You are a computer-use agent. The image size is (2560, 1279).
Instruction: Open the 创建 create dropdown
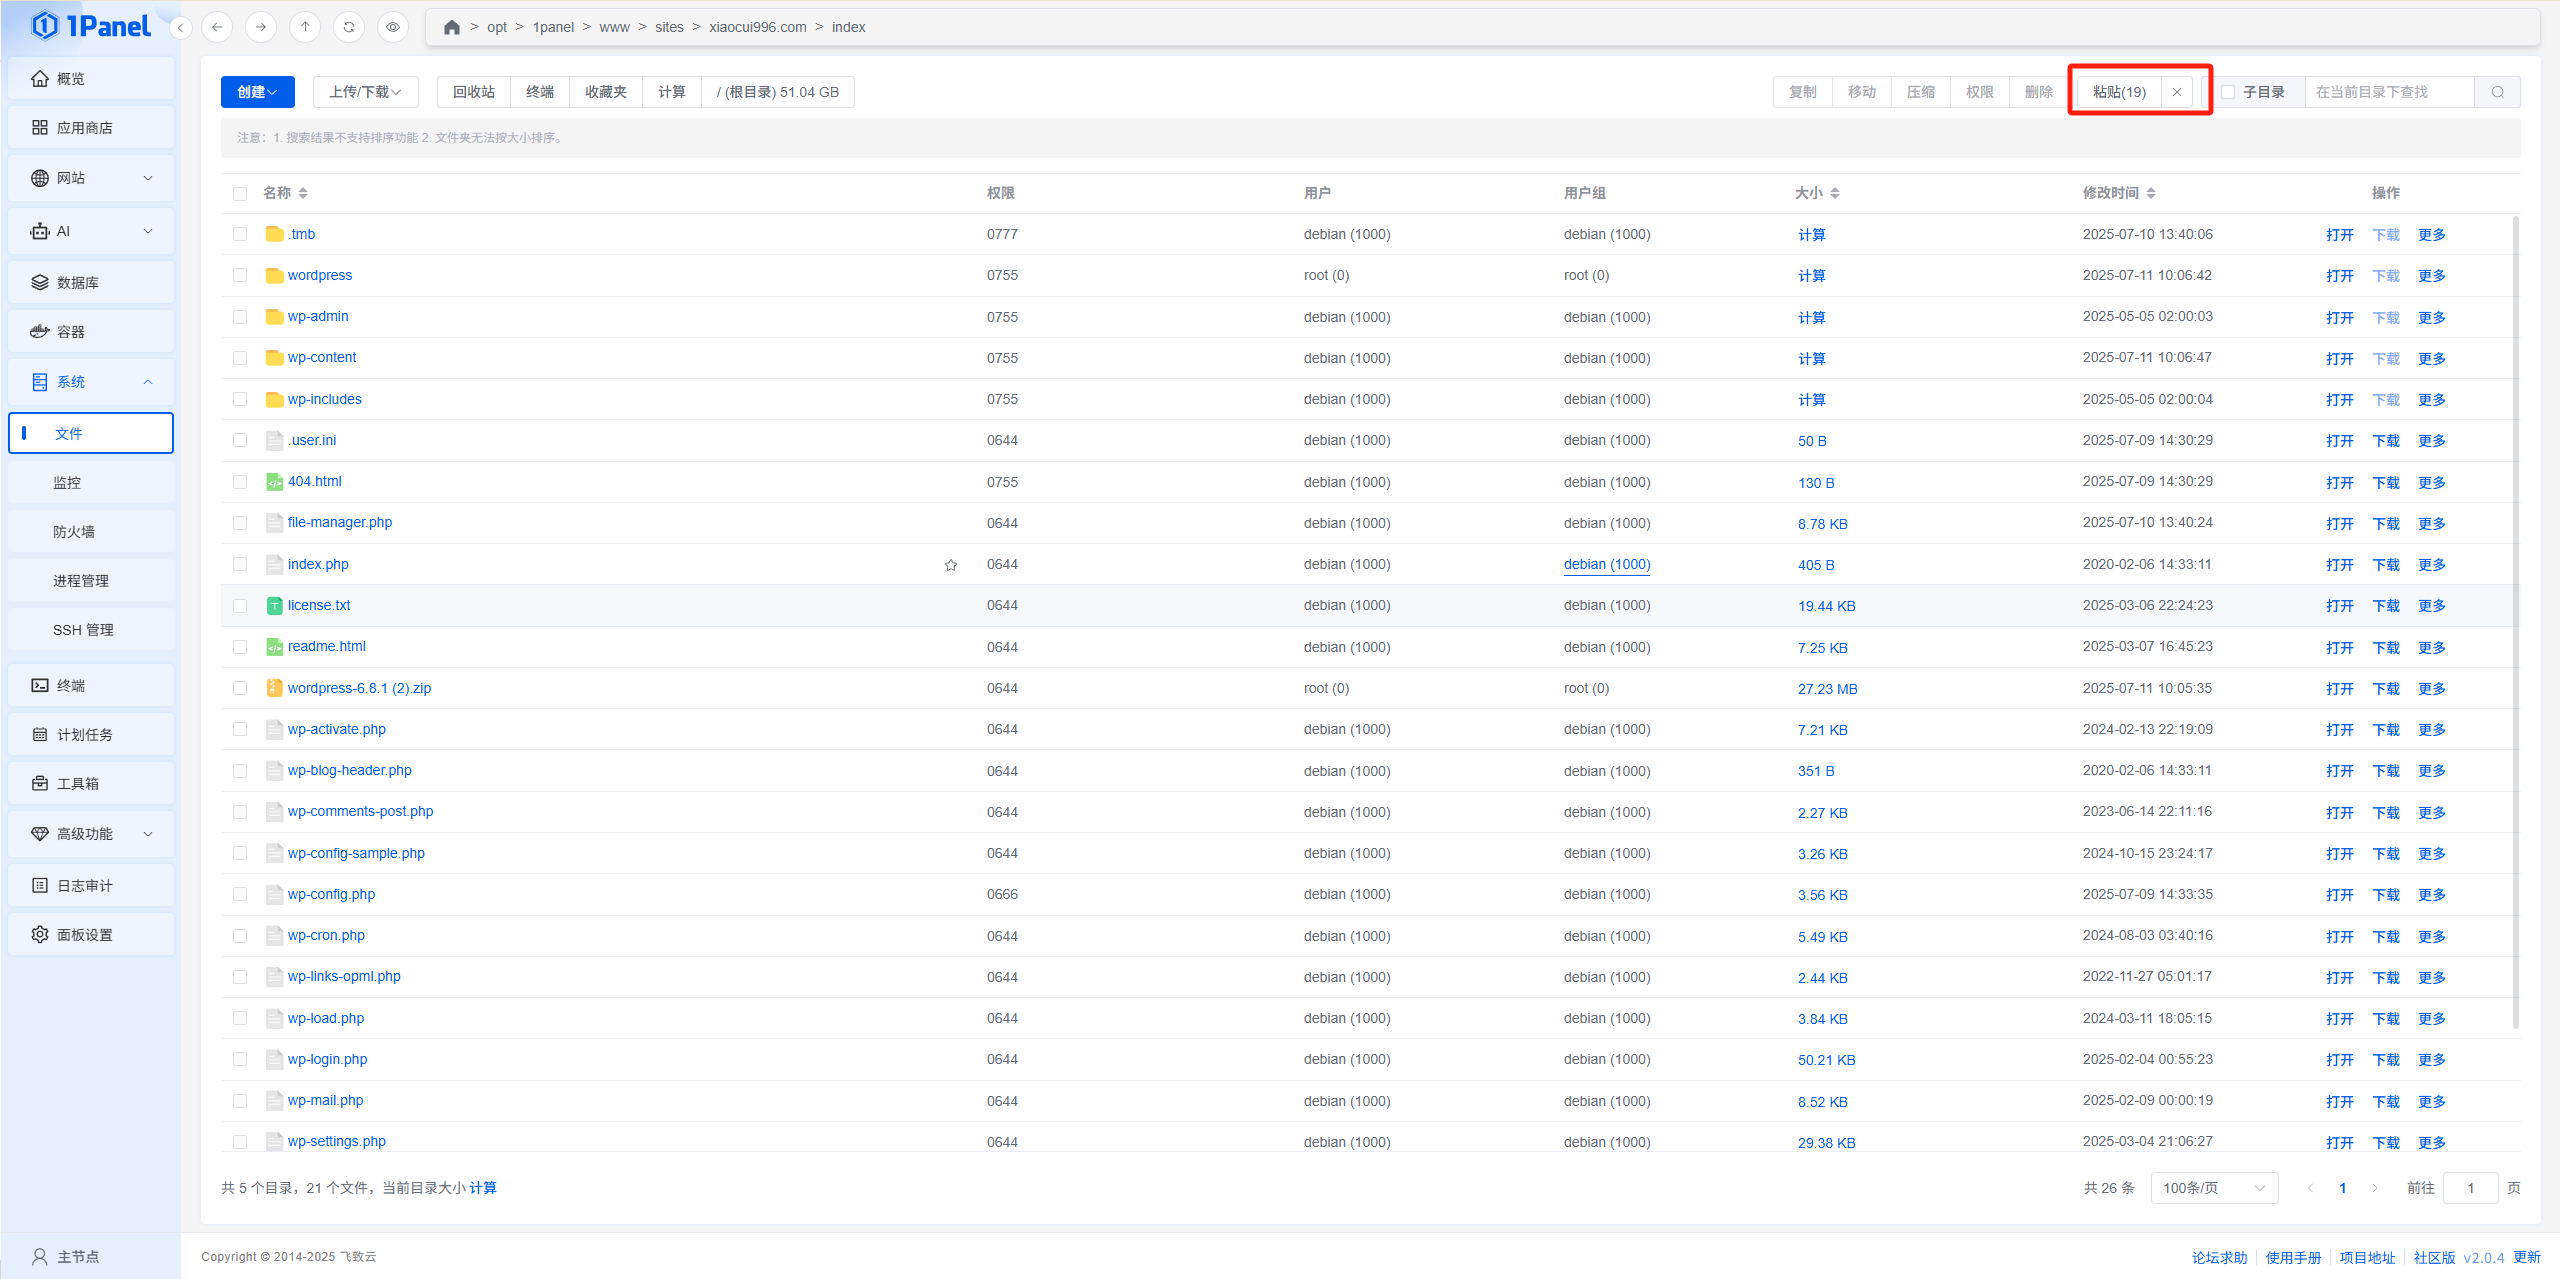click(257, 92)
